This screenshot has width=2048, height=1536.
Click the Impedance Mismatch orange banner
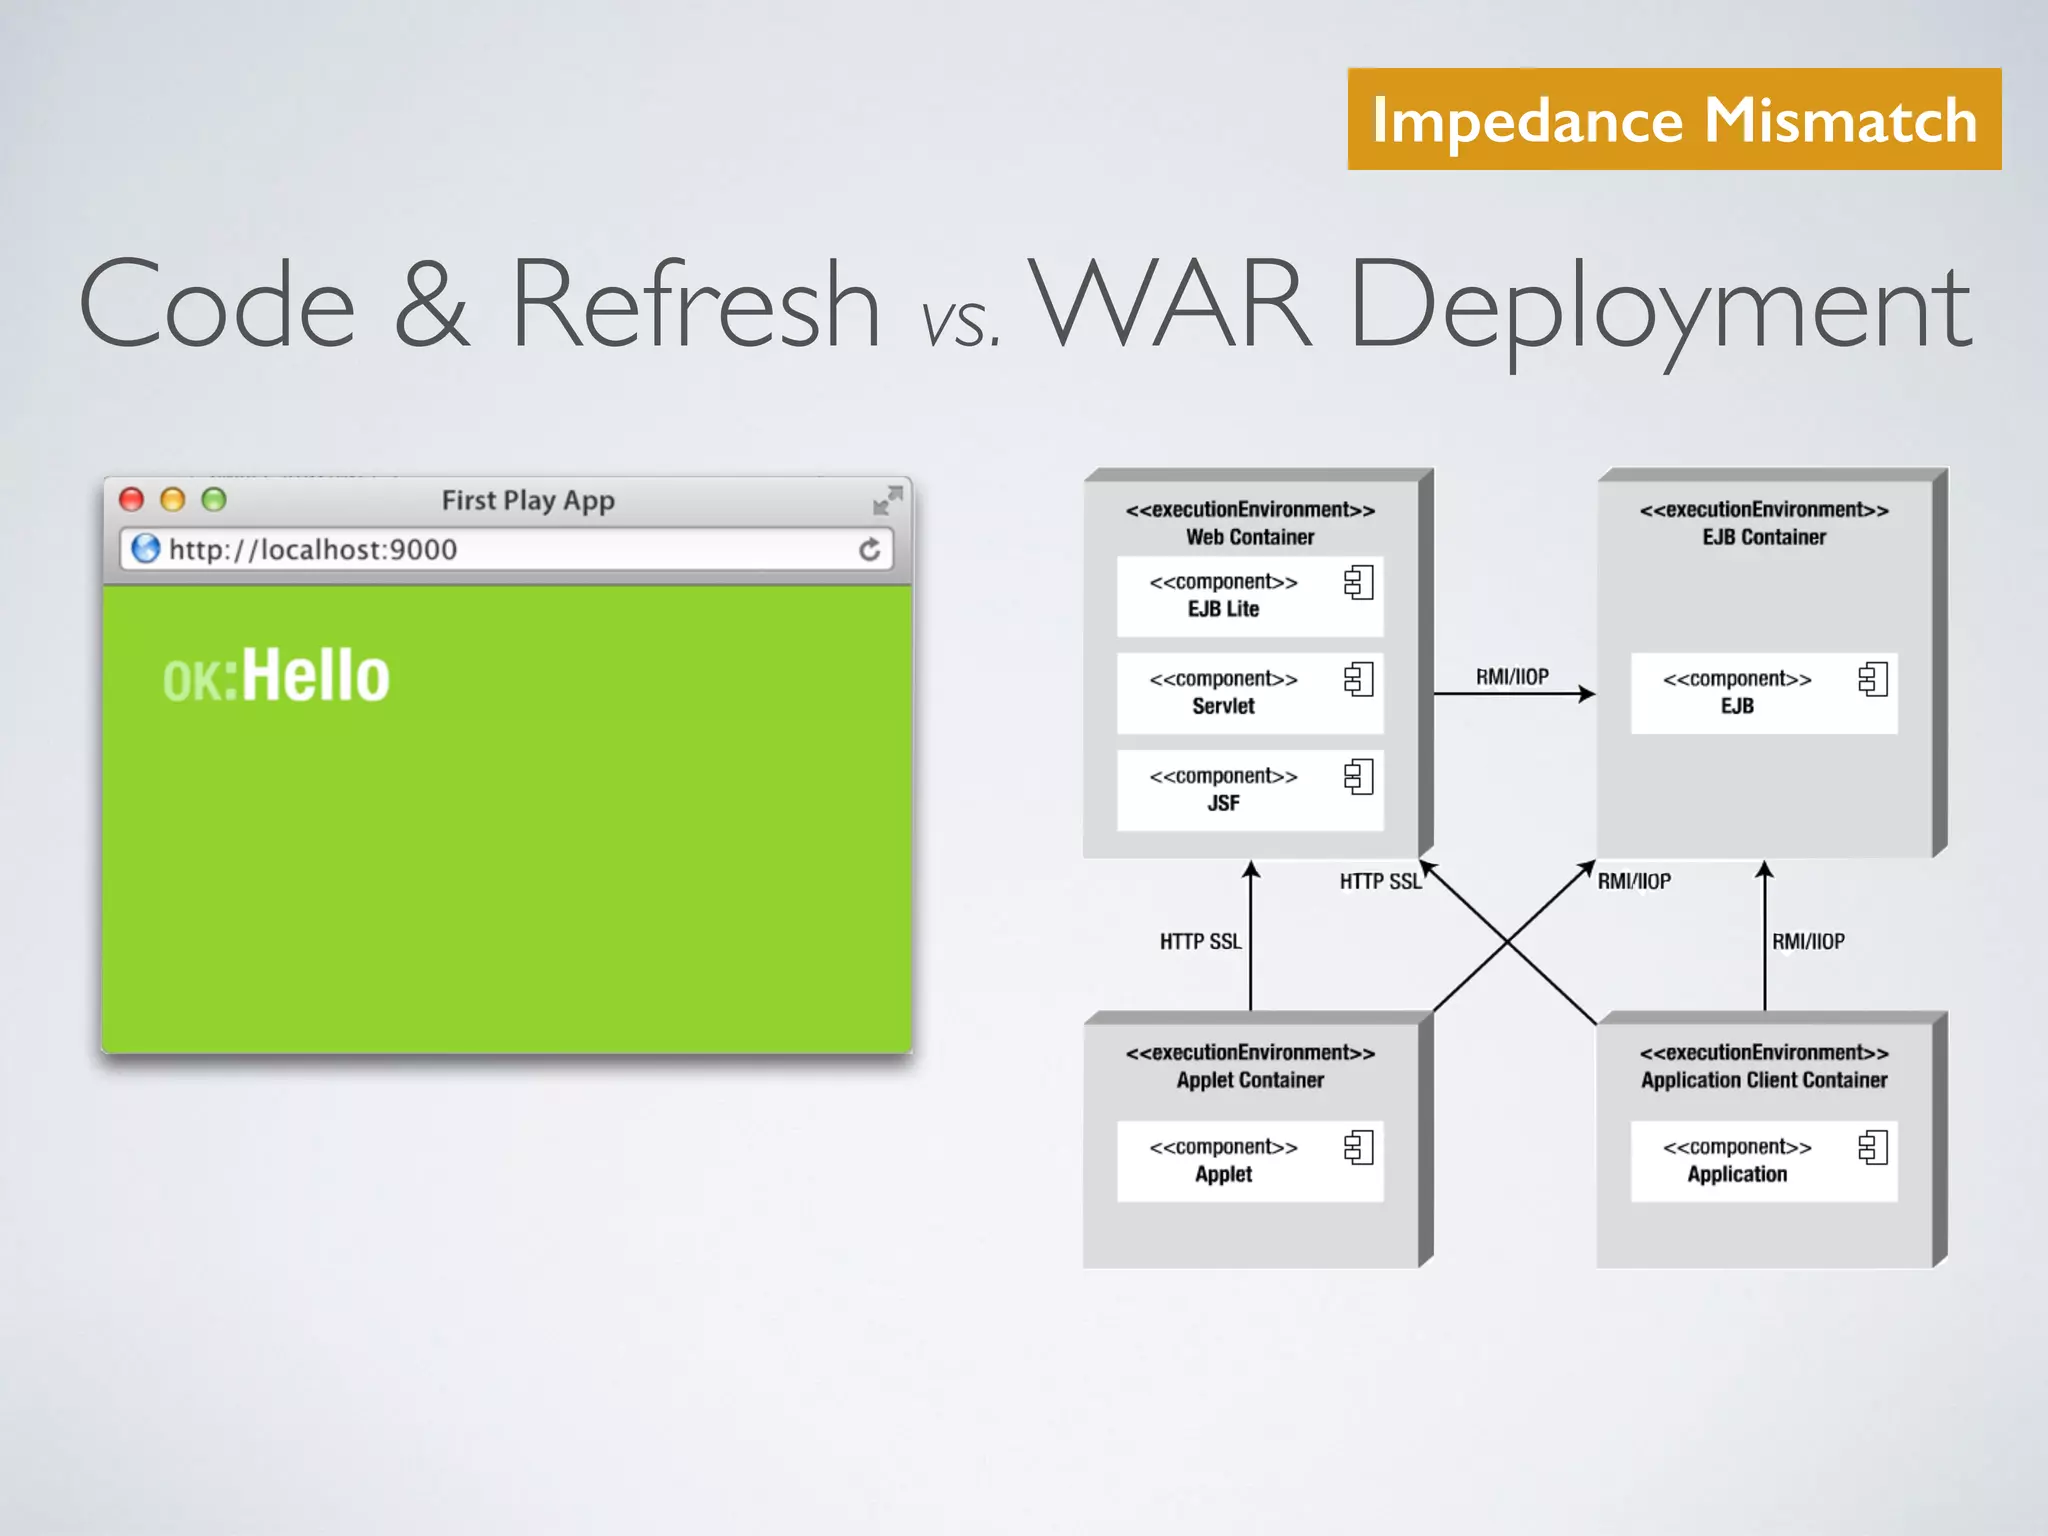(x=1674, y=119)
